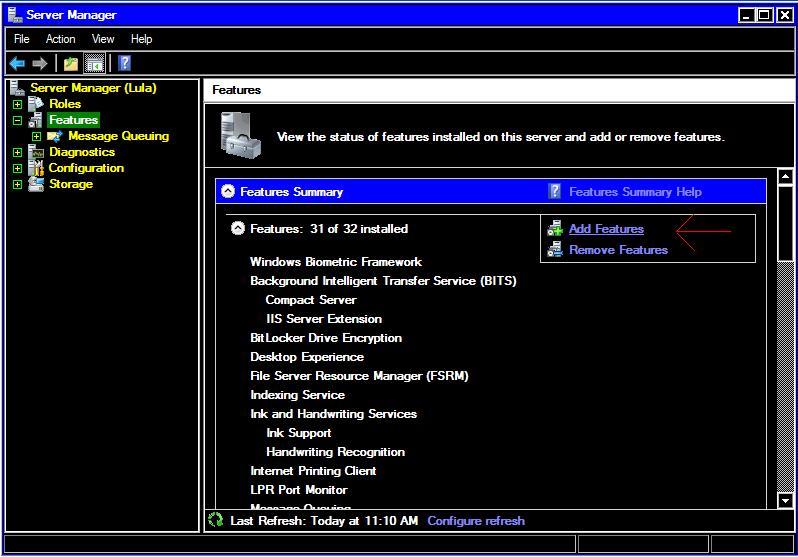The height and width of the screenshot is (557, 798).
Task: Select the Storage tree item
Action: click(71, 184)
